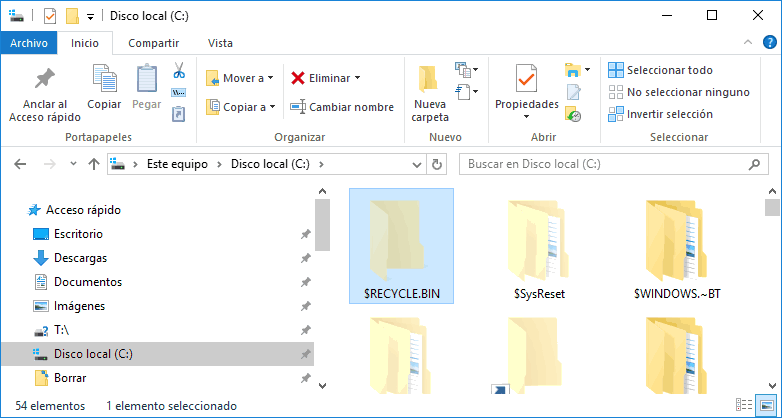Create a Nueva carpeta
Viewport: 782px width, 418px height.
[x=430, y=94]
